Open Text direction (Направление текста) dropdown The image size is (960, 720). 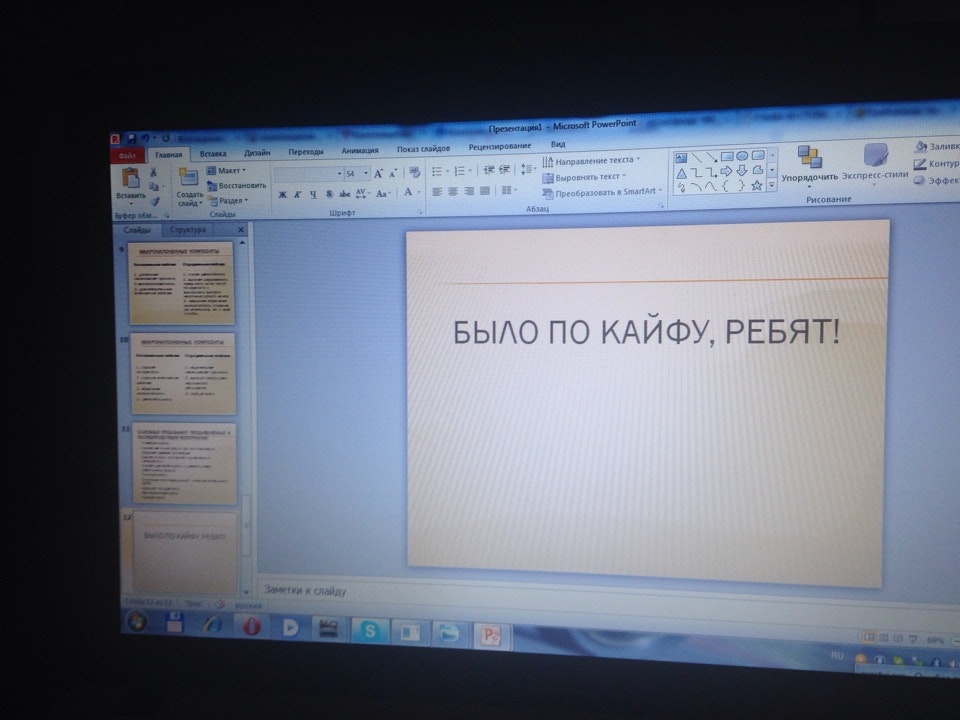click(x=592, y=160)
